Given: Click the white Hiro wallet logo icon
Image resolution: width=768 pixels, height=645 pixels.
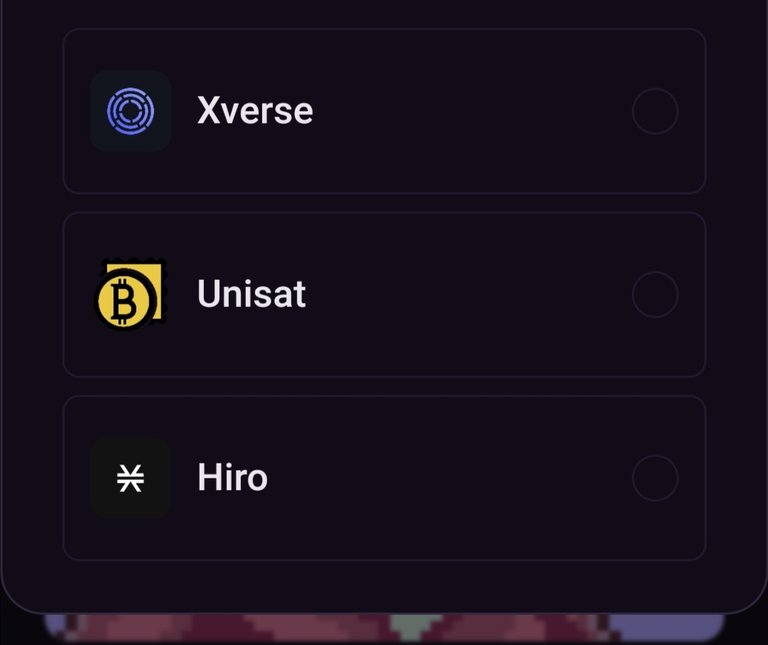Looking at the screenshot, I should point(131,478).
